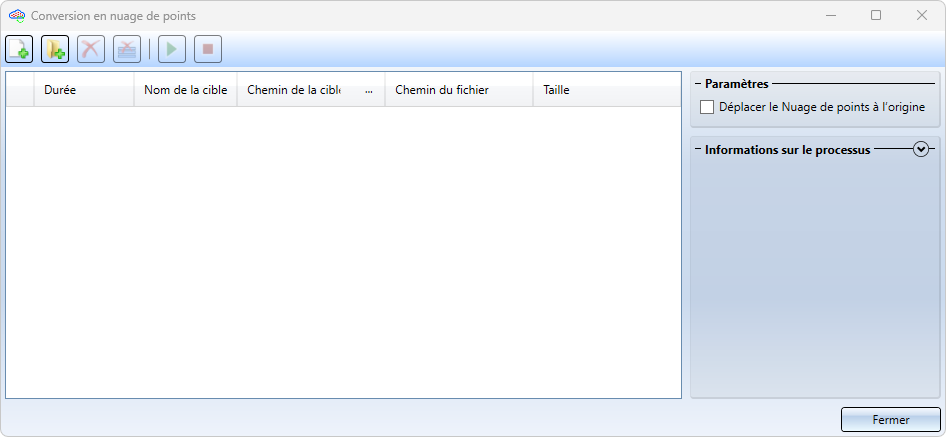Click the 'Chemin du fichier' column header

click(x=458, y=90)
